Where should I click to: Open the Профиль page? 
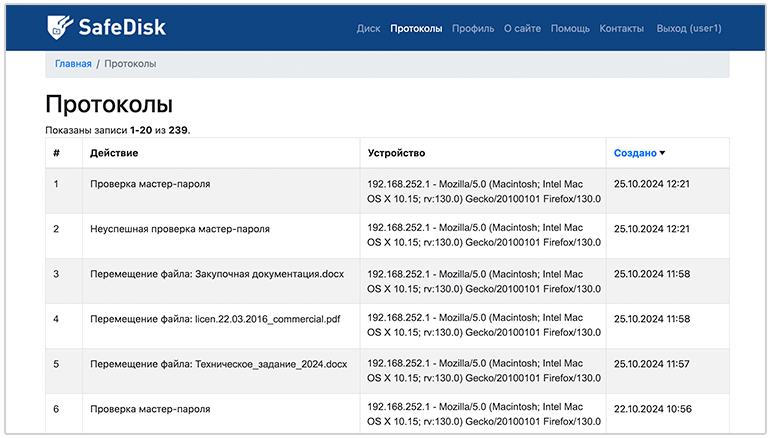pos(473,29)
